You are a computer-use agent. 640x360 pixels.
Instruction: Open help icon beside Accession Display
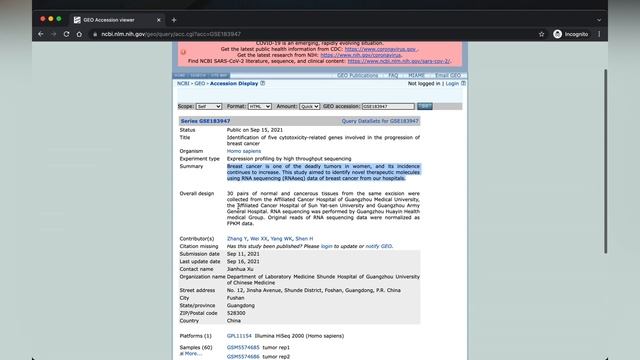pos(262,83)
